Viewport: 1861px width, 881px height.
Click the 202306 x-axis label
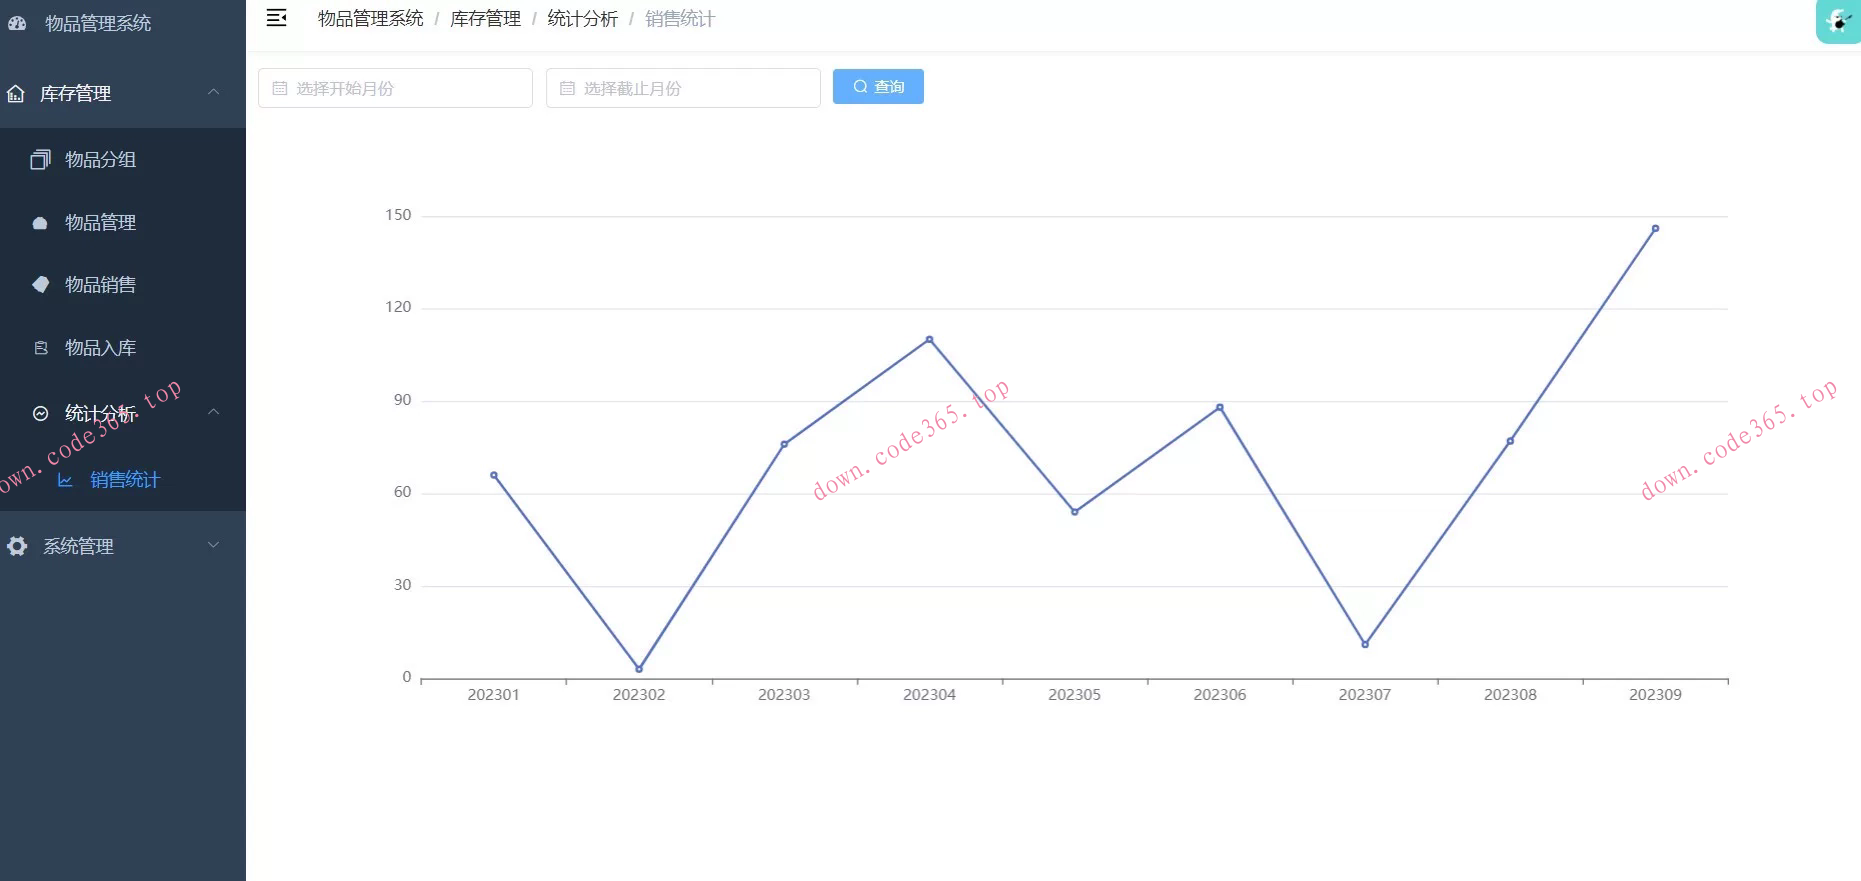(x=1220, y=695)
